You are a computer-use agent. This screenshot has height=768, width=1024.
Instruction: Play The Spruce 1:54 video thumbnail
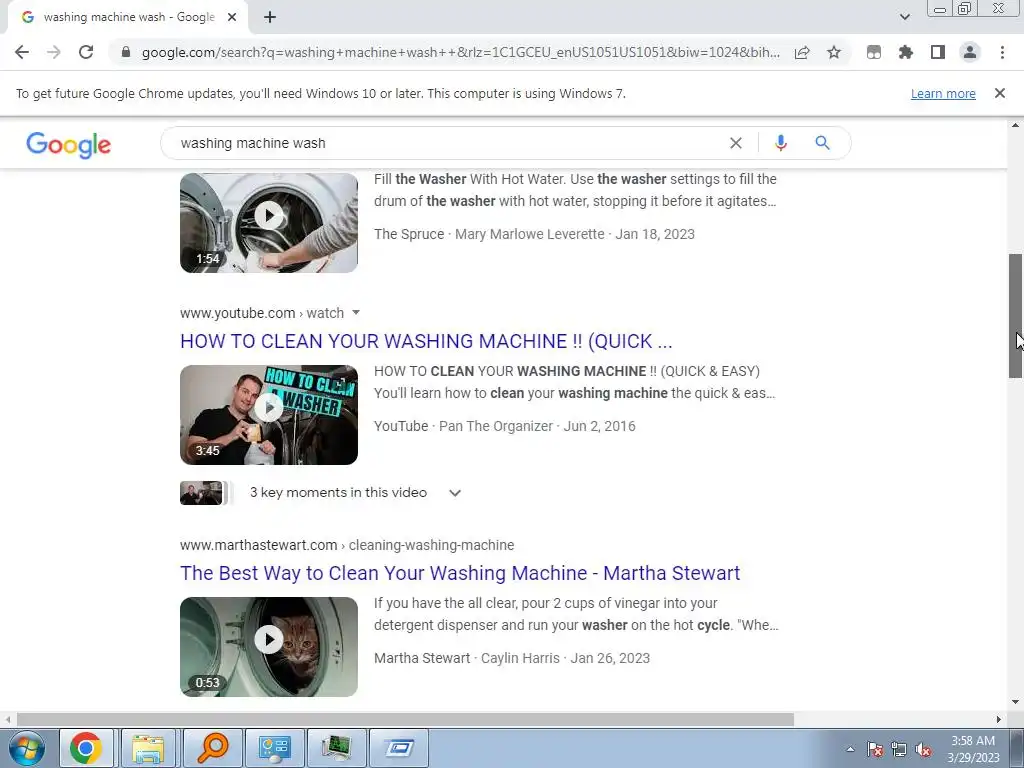(x=269, y=223)
